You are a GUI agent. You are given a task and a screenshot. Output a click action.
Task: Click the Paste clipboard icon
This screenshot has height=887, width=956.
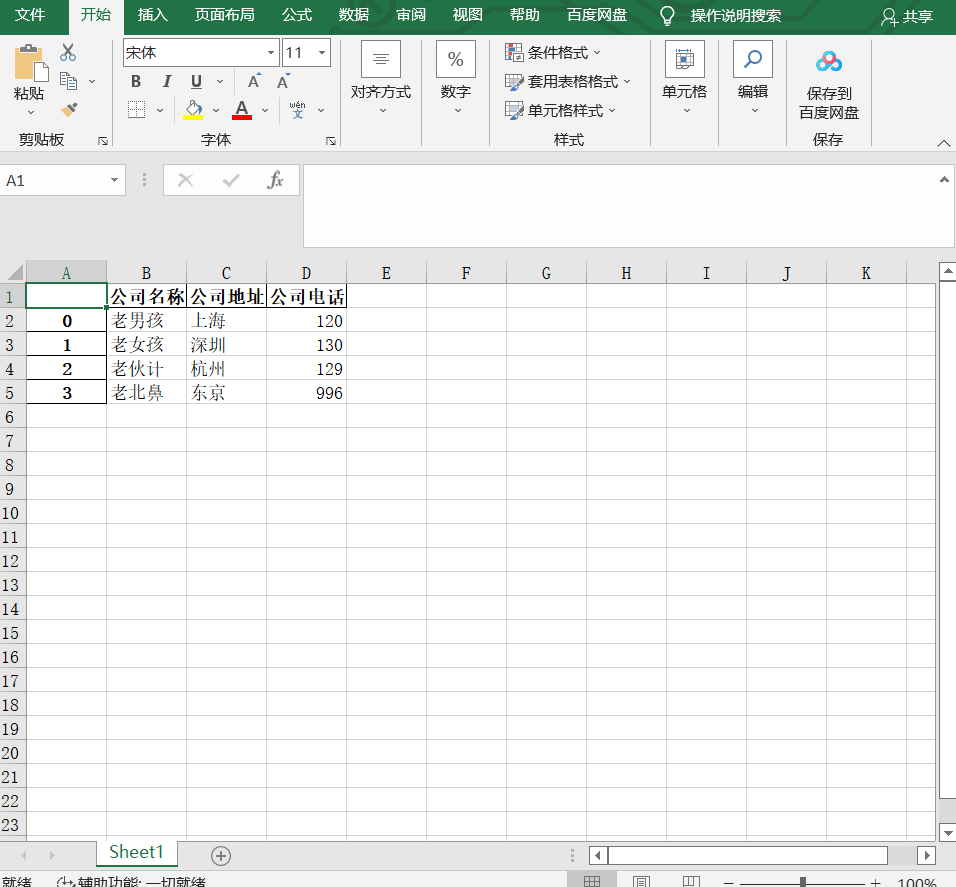pyautogui.click(x=30, y=63)
